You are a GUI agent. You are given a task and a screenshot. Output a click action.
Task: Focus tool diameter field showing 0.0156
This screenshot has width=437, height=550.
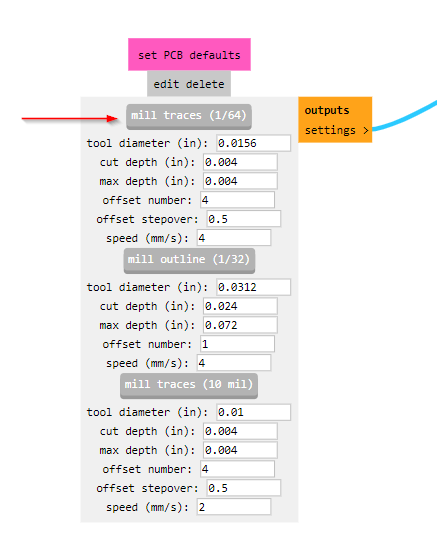coord(253,143)
